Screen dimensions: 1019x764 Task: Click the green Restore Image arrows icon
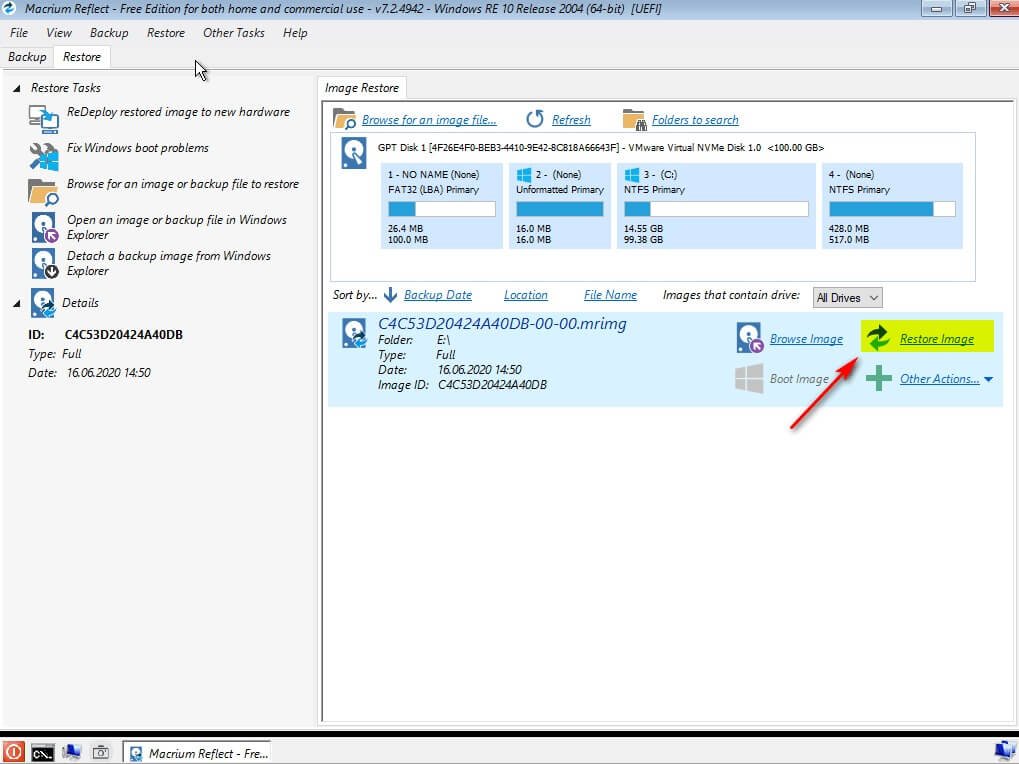879,337
